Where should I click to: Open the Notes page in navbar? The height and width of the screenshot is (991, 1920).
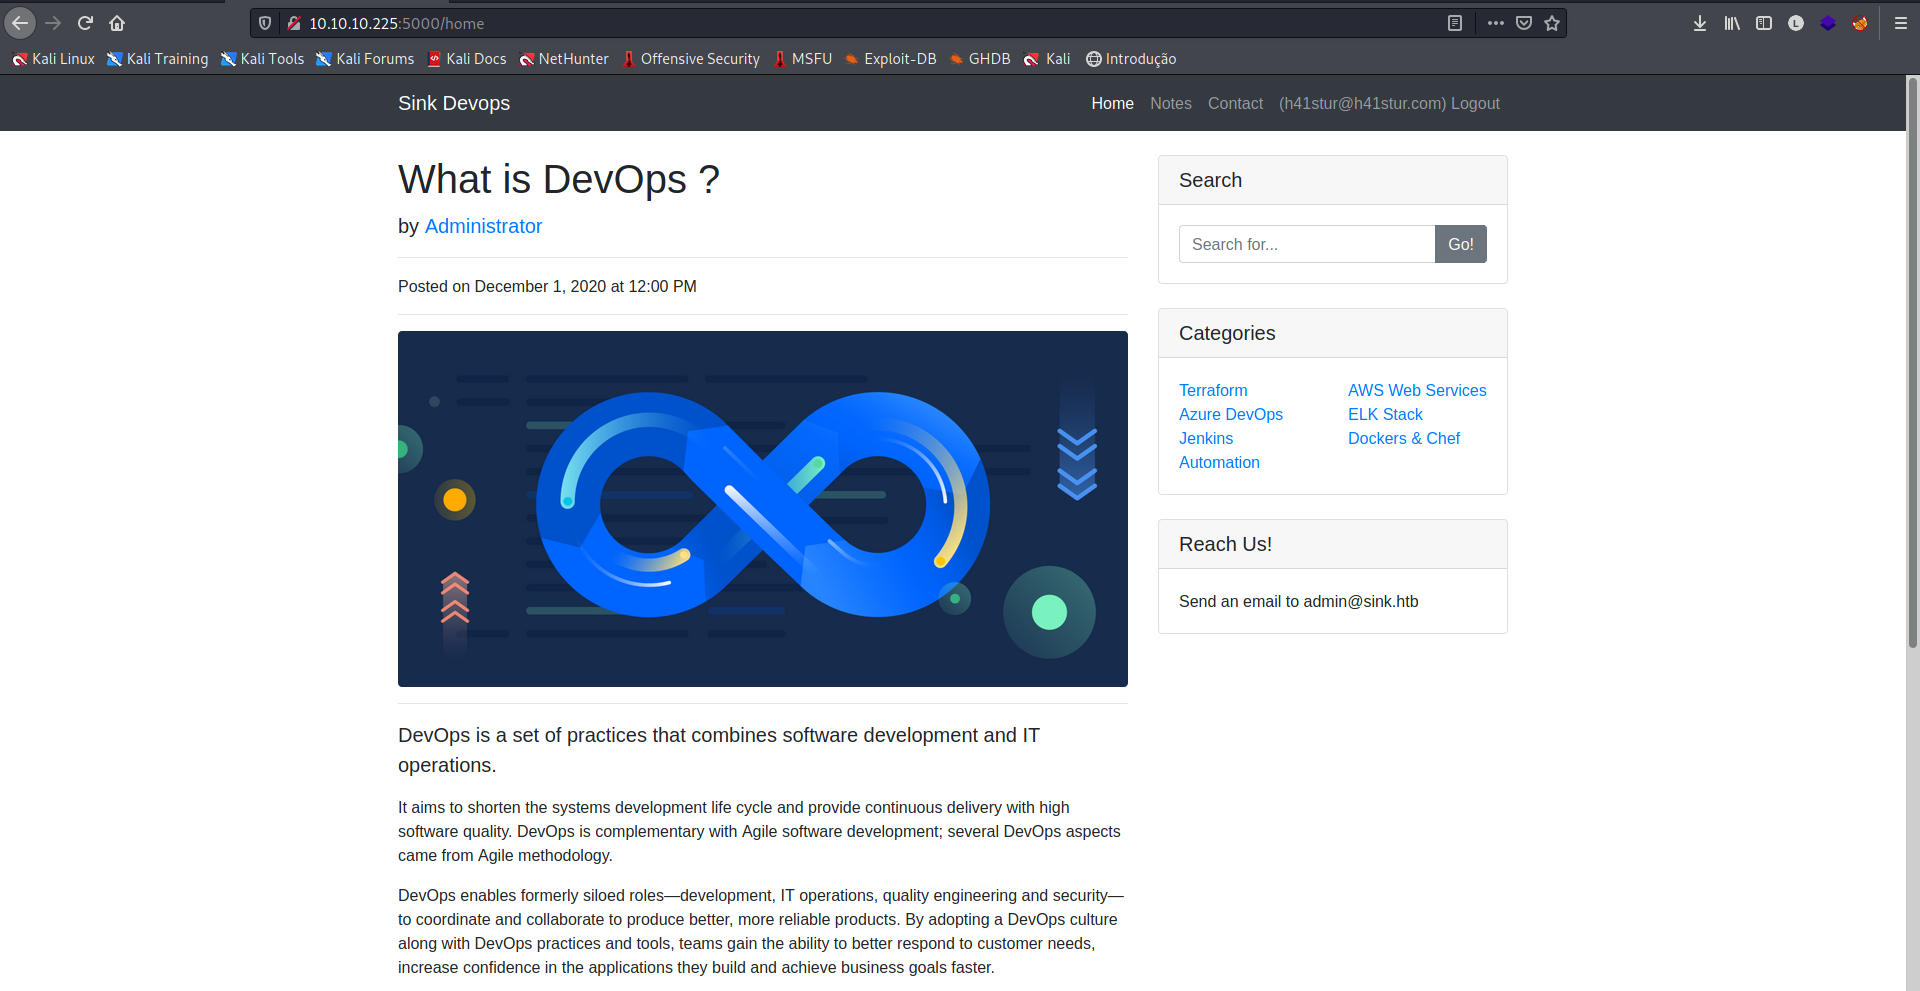pyautogui.click(x=1170, y=104)
